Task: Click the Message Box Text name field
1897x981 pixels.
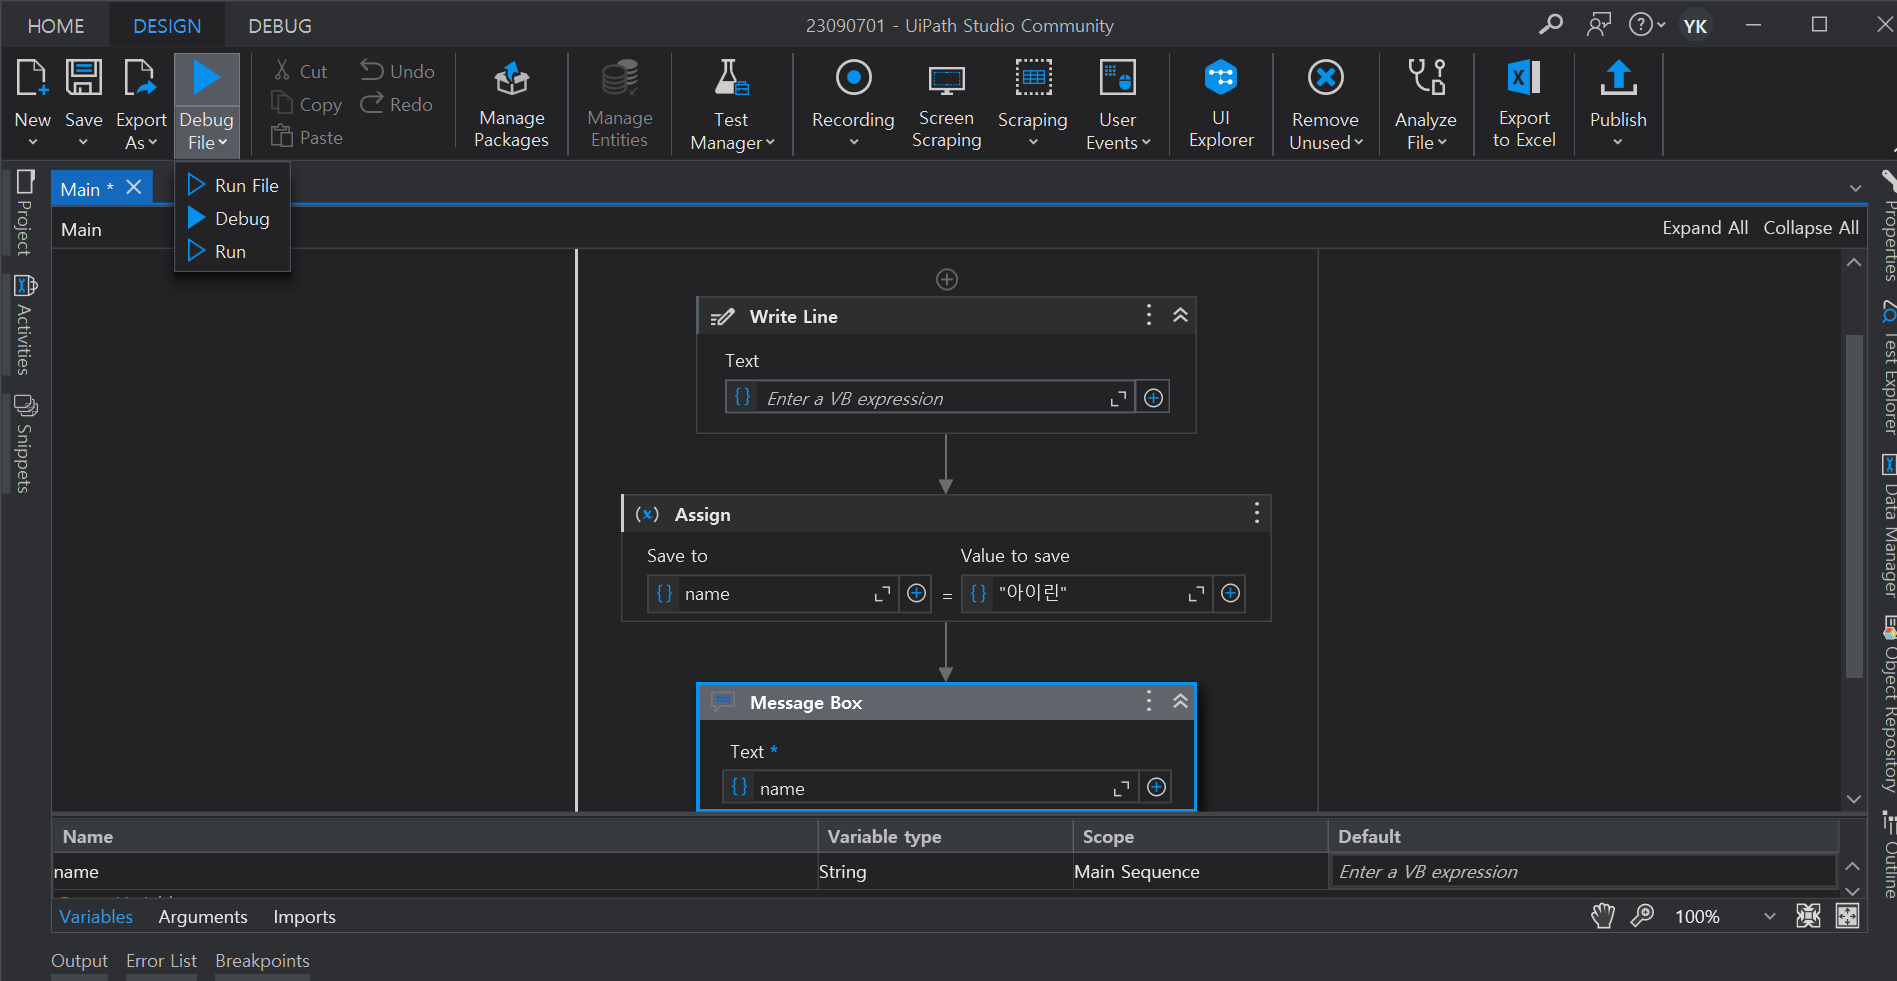Action: point(930,788)
